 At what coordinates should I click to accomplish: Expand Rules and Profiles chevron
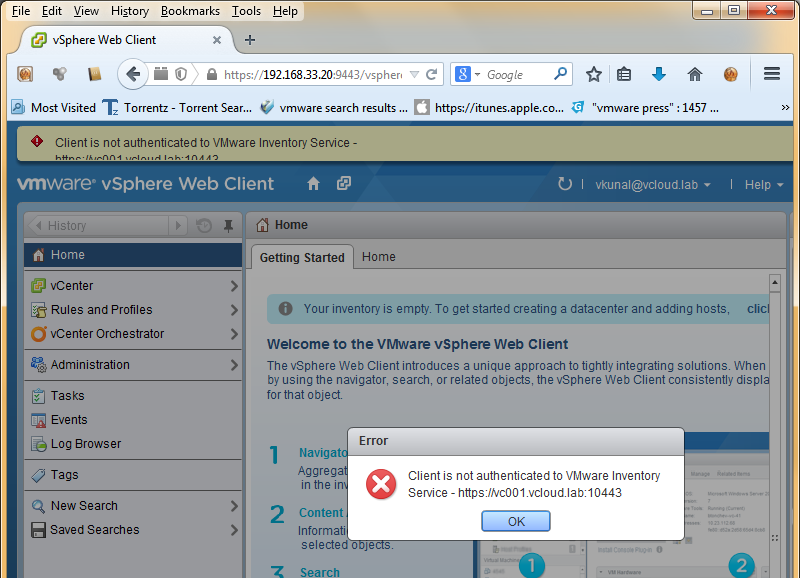click(234, 310)
